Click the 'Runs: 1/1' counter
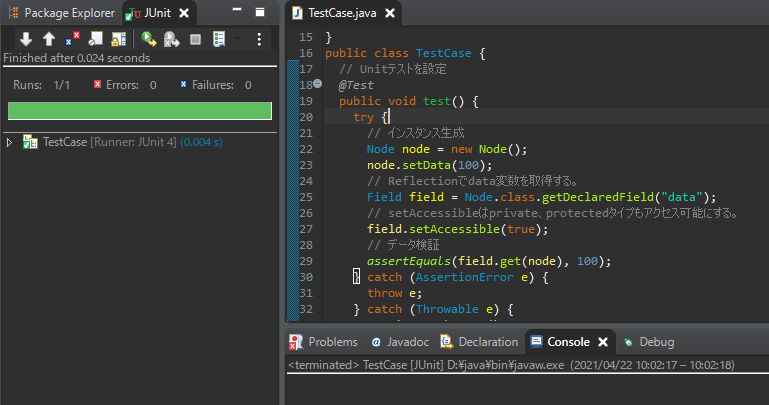The height and width of the screenshot is (405, 769). coord(42,85)
